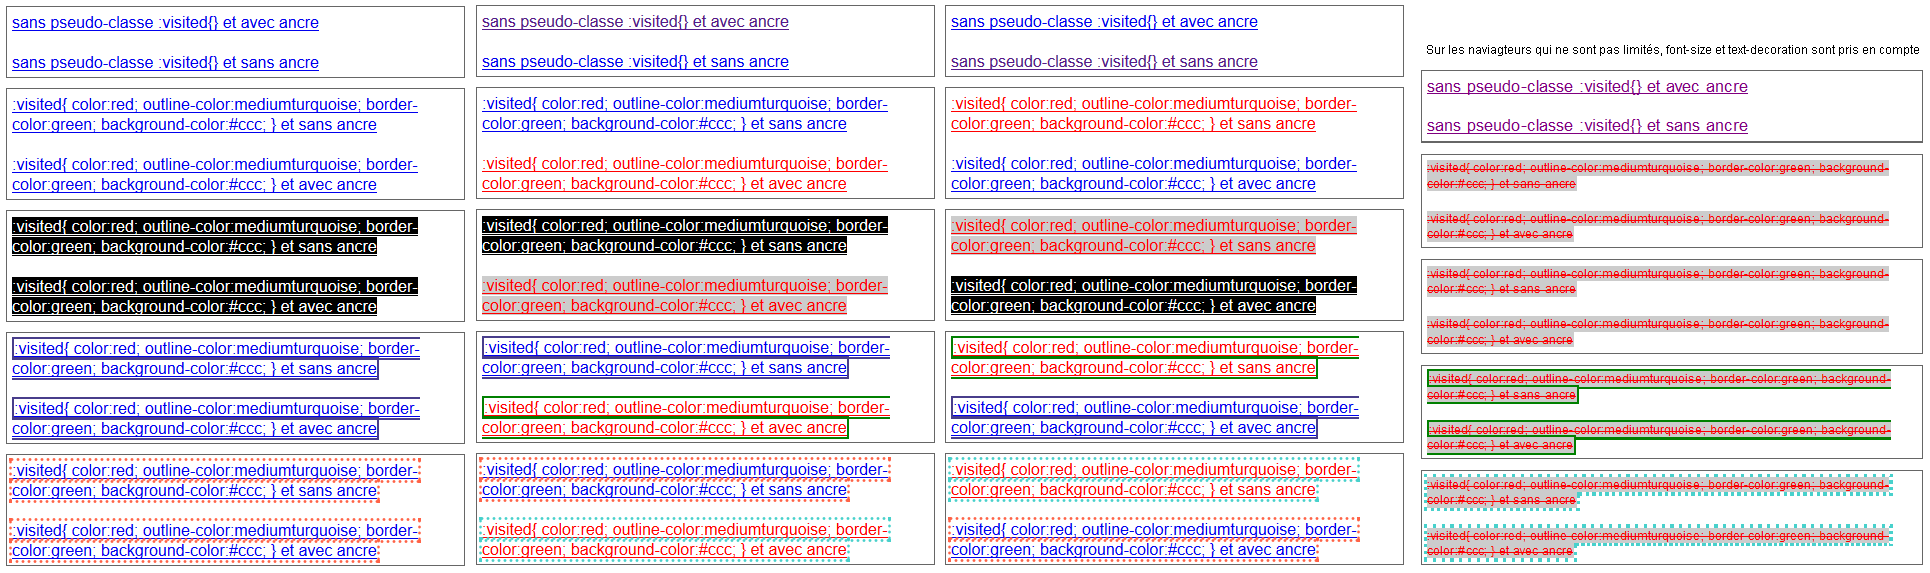
Task: Click the 'Sur les naviagteurs qui ne sont pas limités' note
Action: coord(1672,49)
